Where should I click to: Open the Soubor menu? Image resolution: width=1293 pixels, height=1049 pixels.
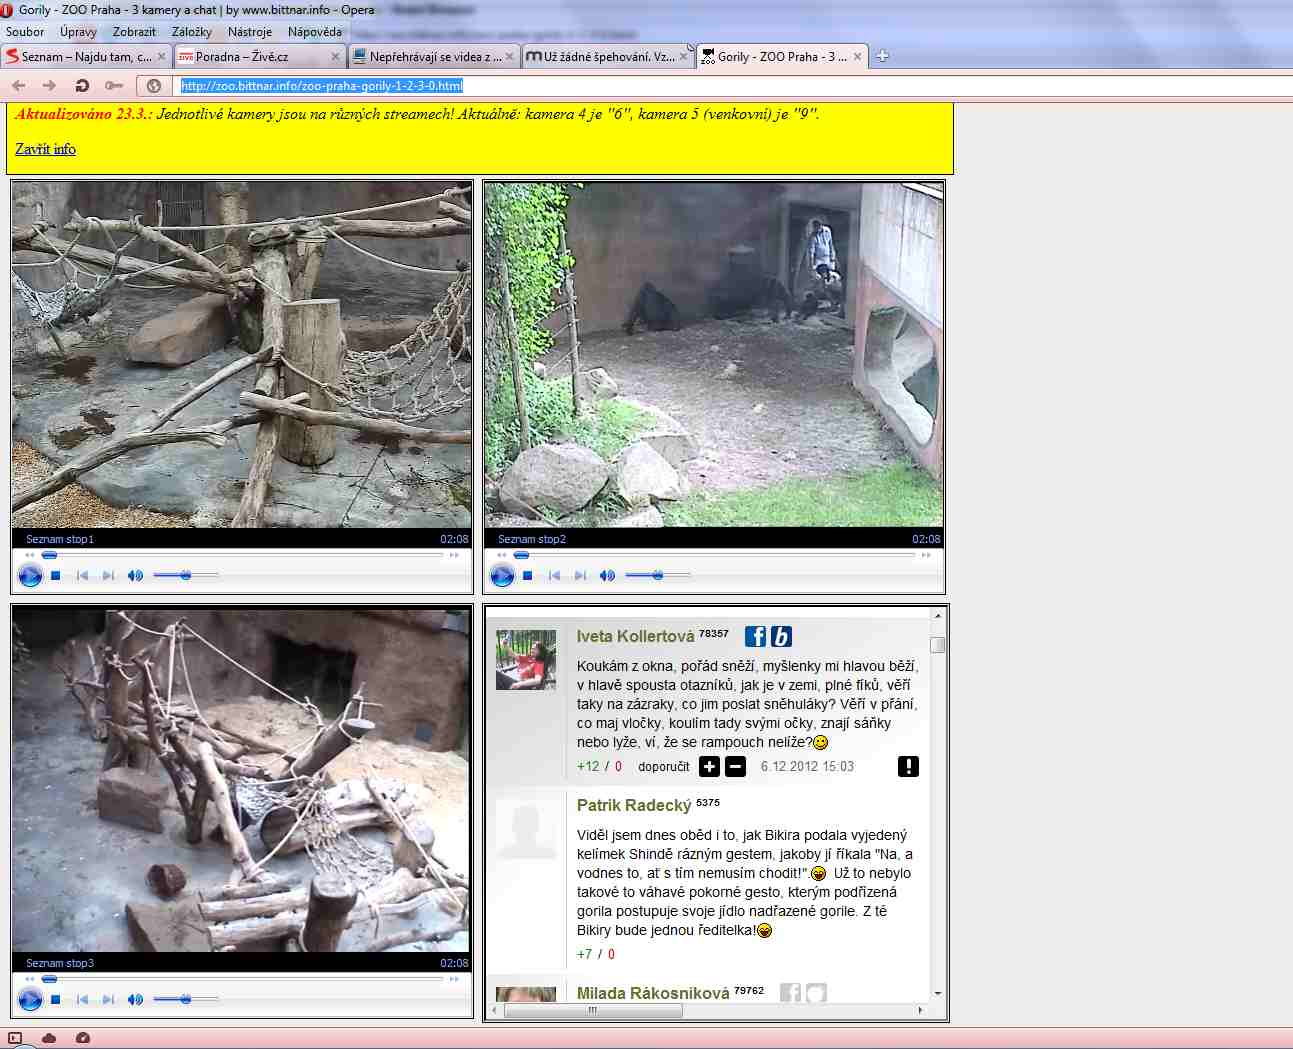25,32
